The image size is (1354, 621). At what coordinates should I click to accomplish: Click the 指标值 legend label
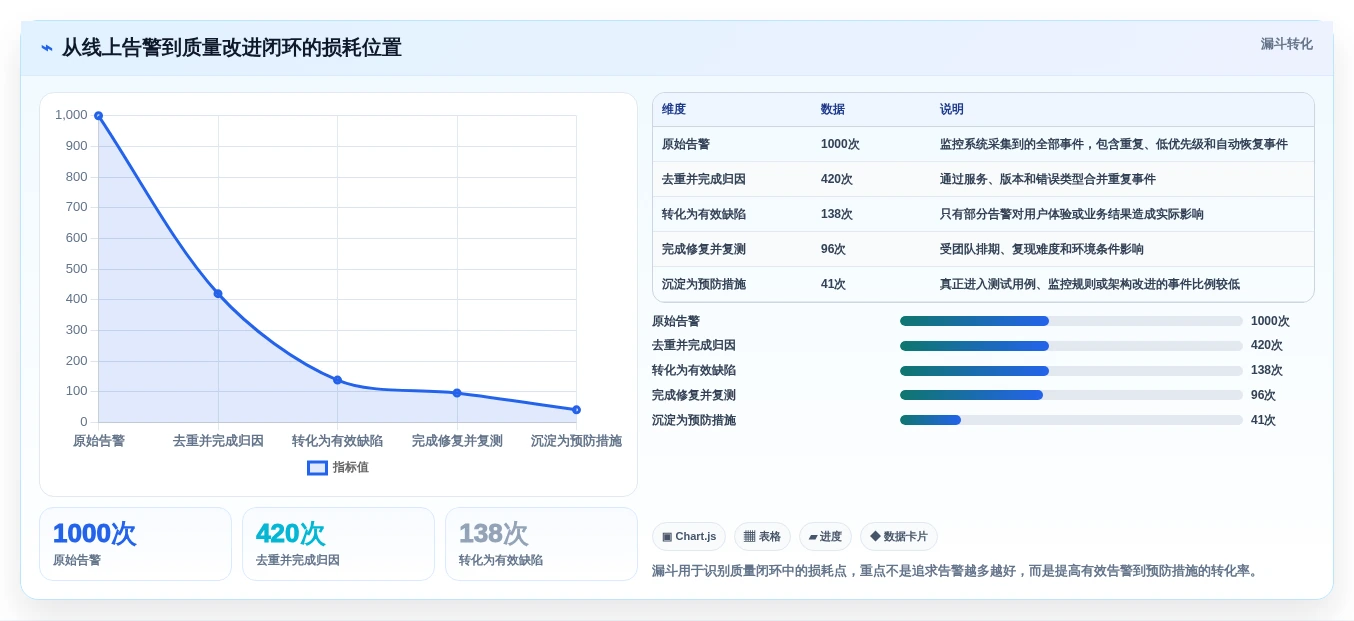(x=351, y=467)
